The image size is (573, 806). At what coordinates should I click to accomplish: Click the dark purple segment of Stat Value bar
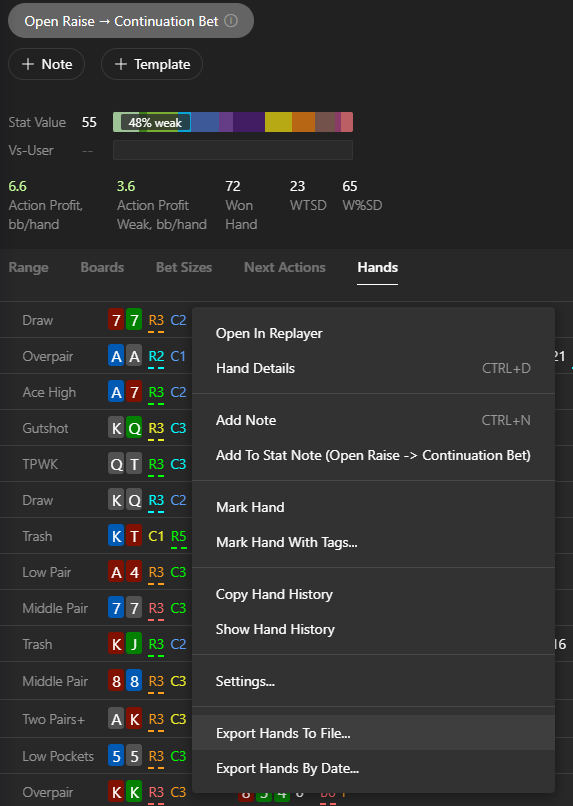249,122
